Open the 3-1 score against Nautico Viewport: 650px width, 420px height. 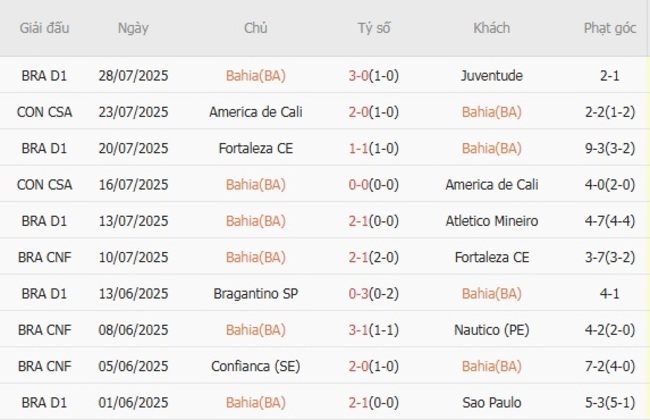[361, 330]
